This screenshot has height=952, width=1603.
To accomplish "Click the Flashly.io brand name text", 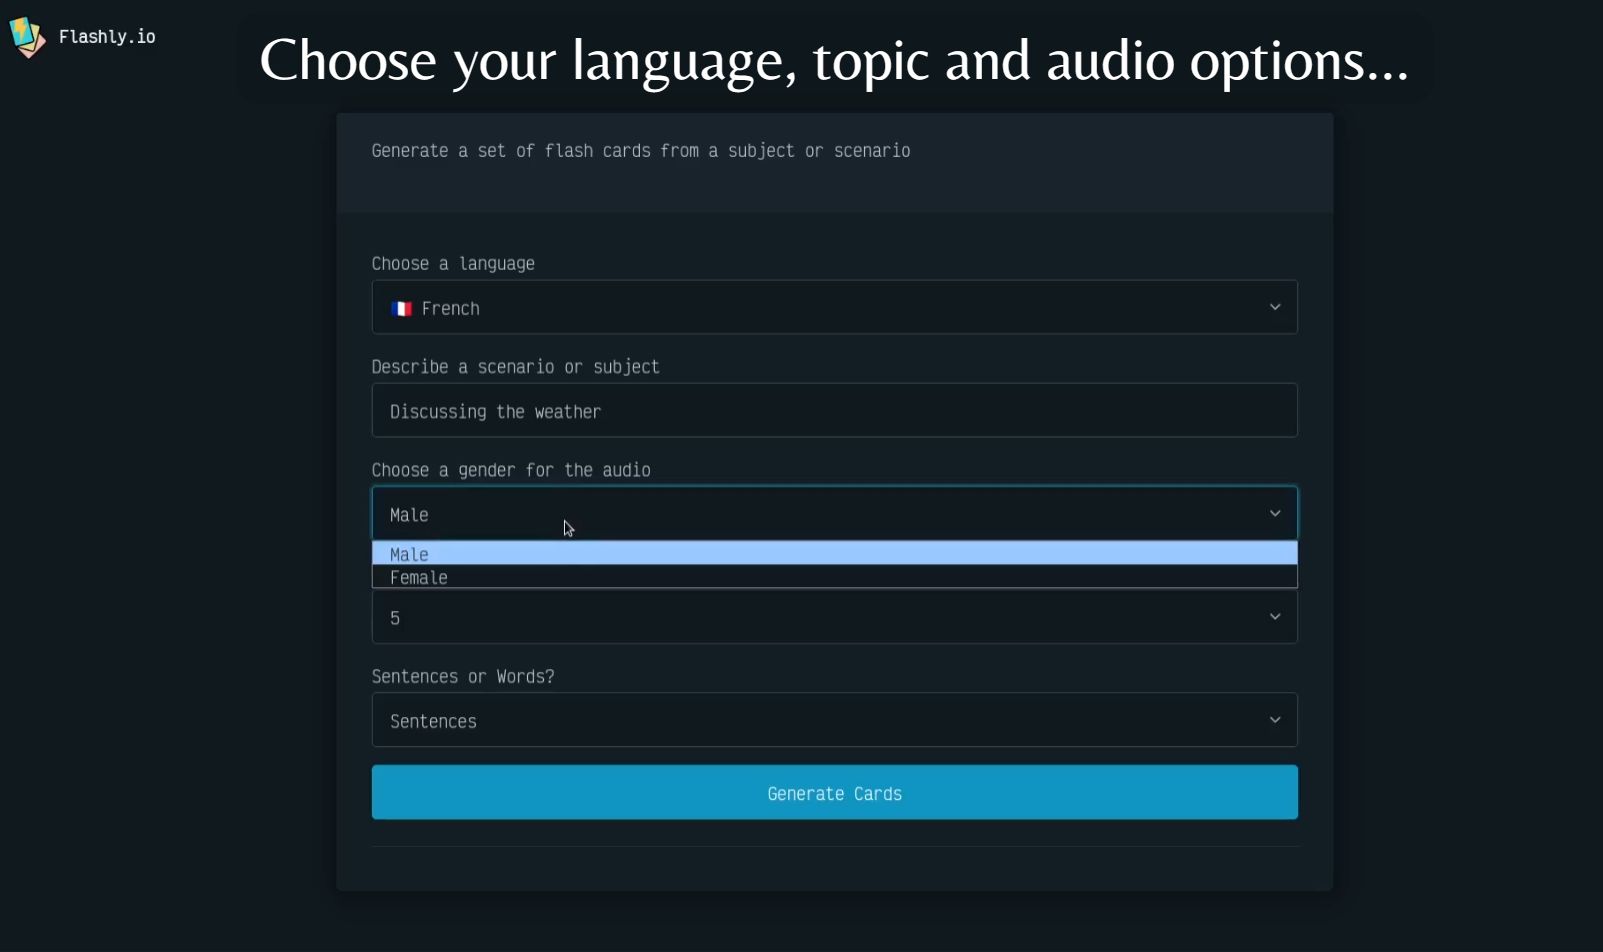I will coord(108,36).
